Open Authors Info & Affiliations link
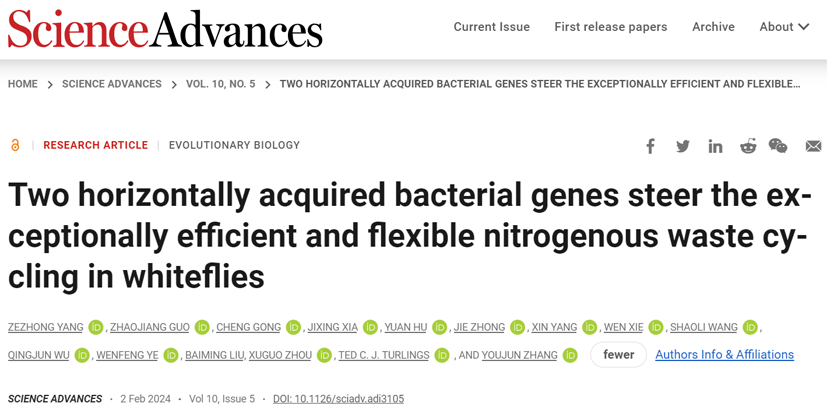Screen dimensions: 827x410 (724, 355)
